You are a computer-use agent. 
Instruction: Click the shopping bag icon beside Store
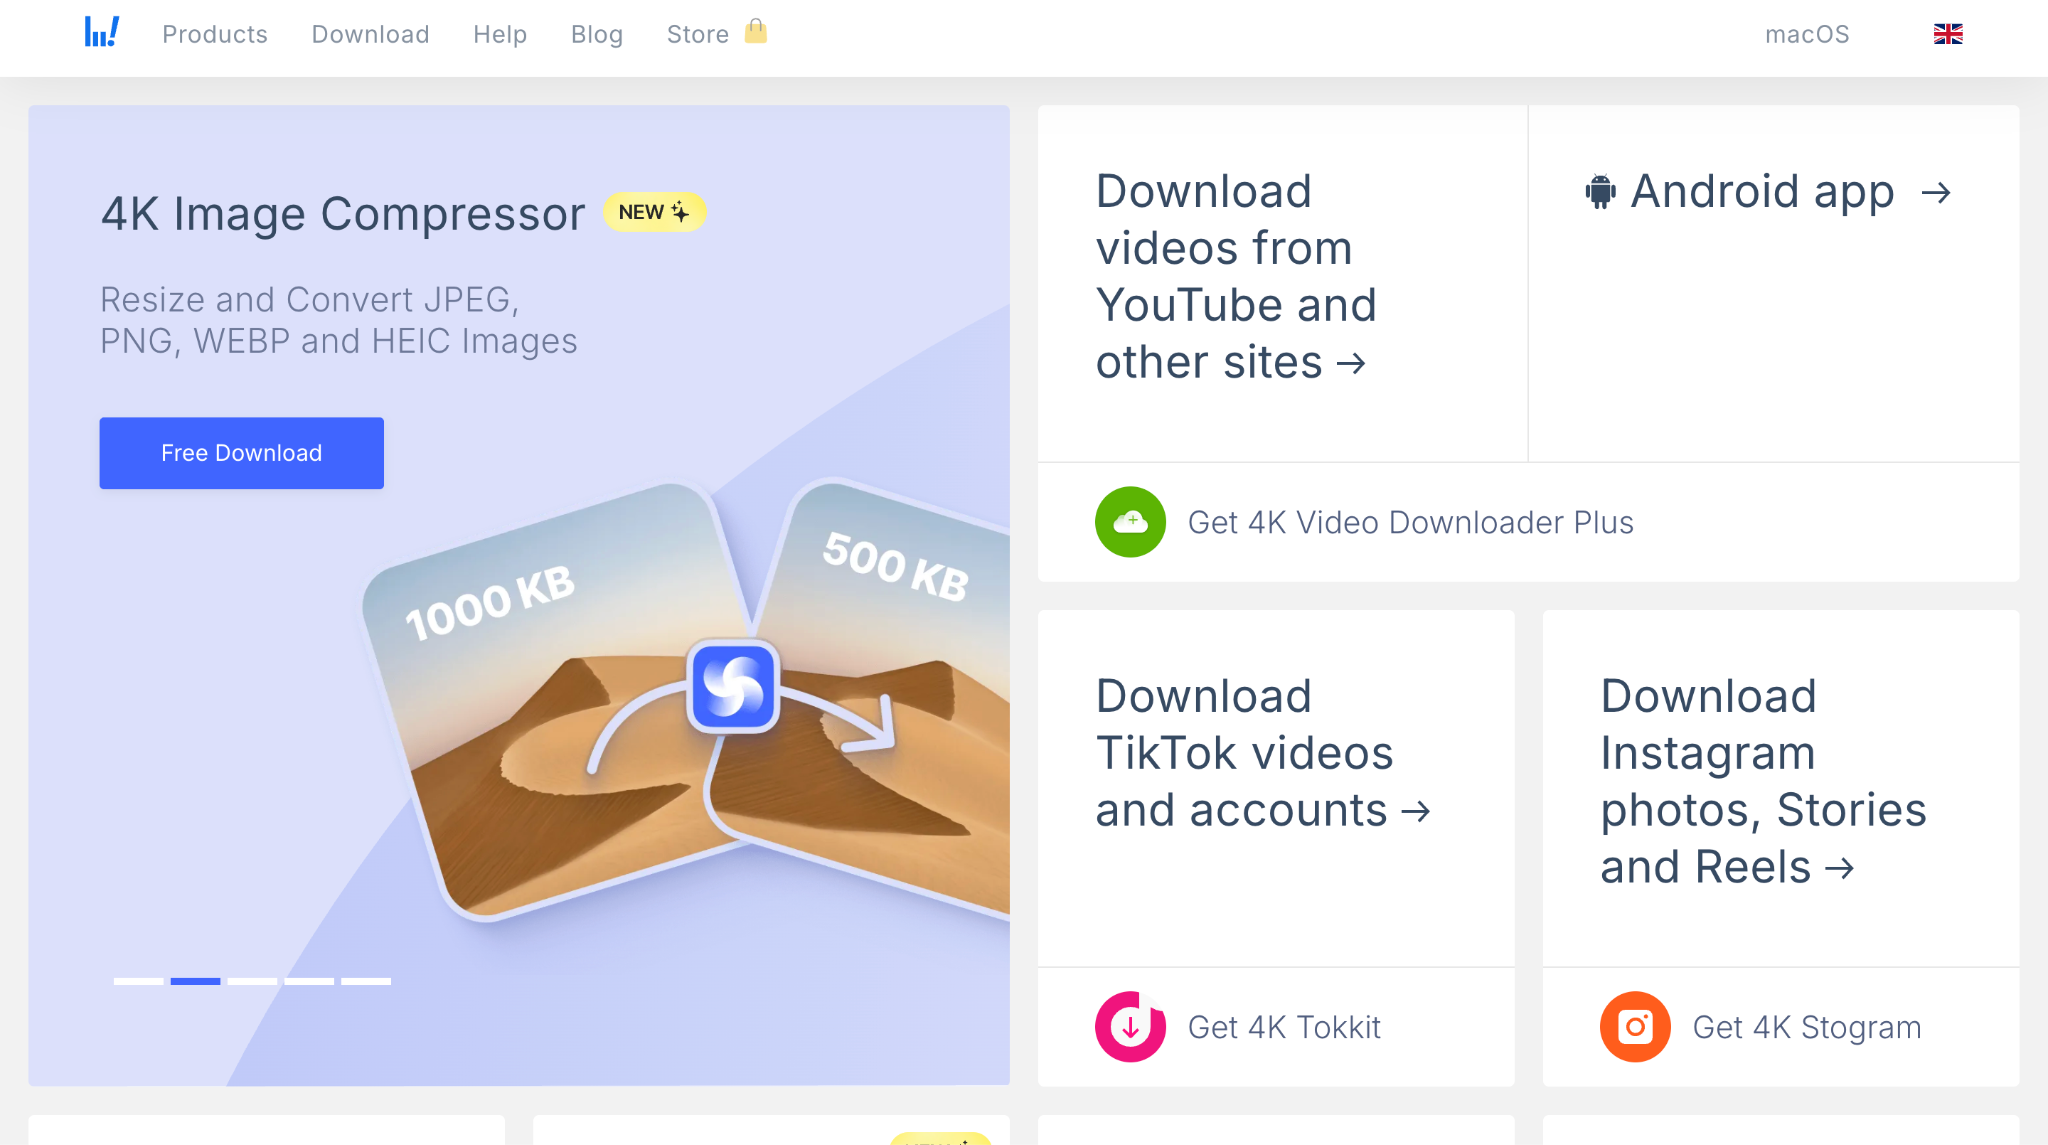[x=756, y=32]
